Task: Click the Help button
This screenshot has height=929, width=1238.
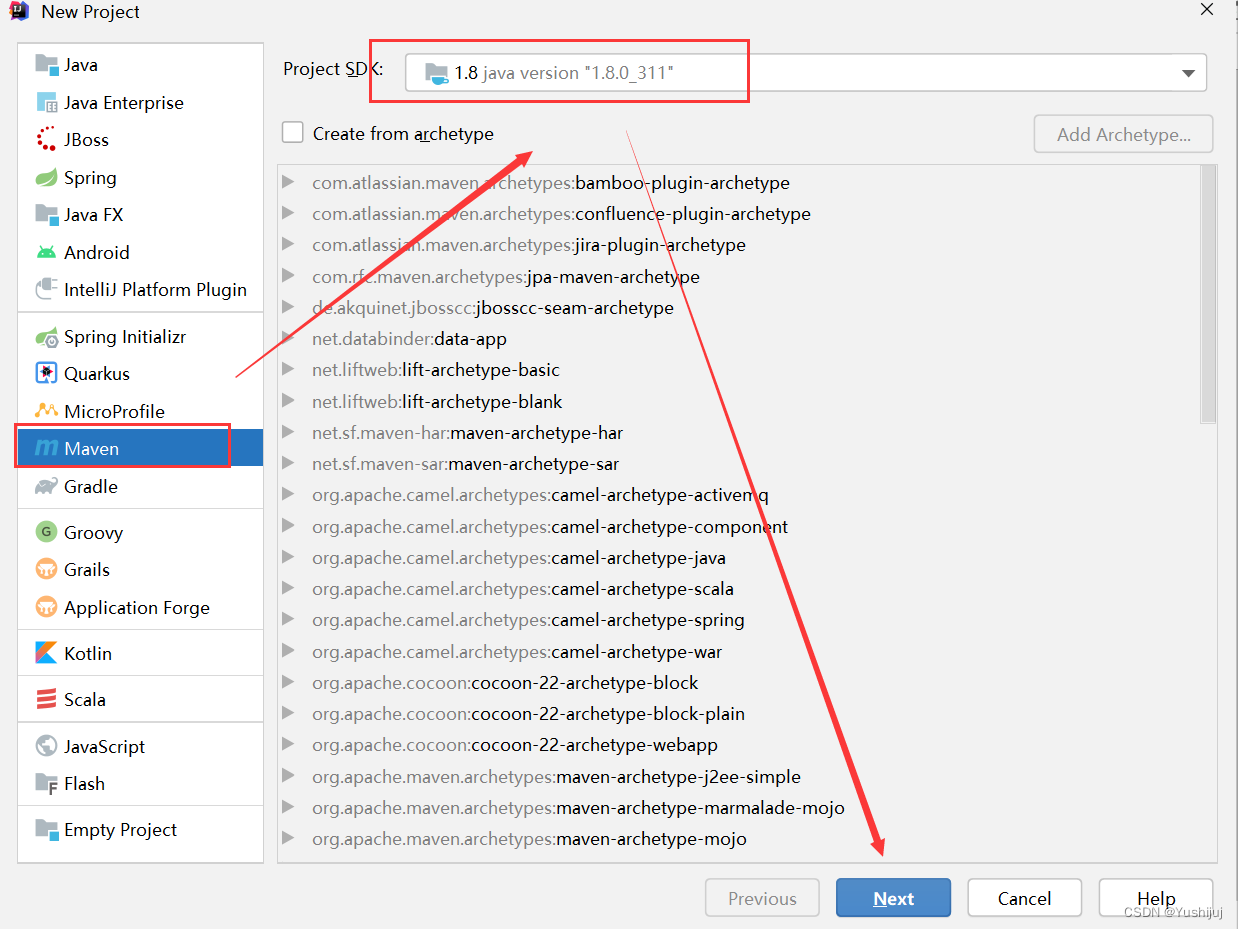Action: 1156,898
